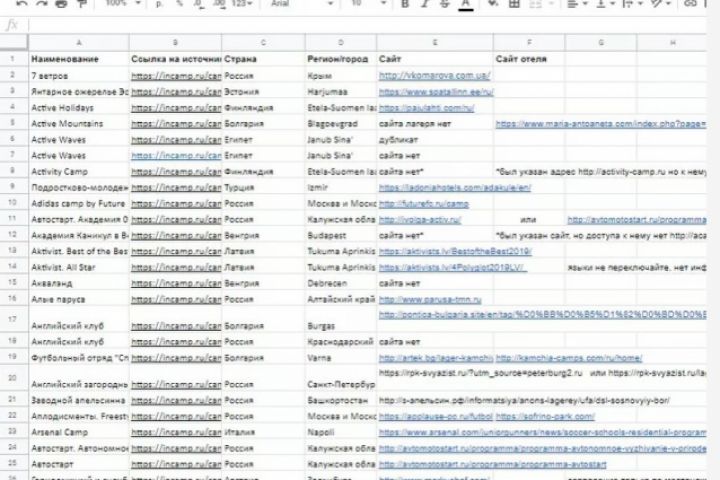720x480 pixels.
Task: Toggle strikethrough formatting
Action: click(x=444, y=4)
